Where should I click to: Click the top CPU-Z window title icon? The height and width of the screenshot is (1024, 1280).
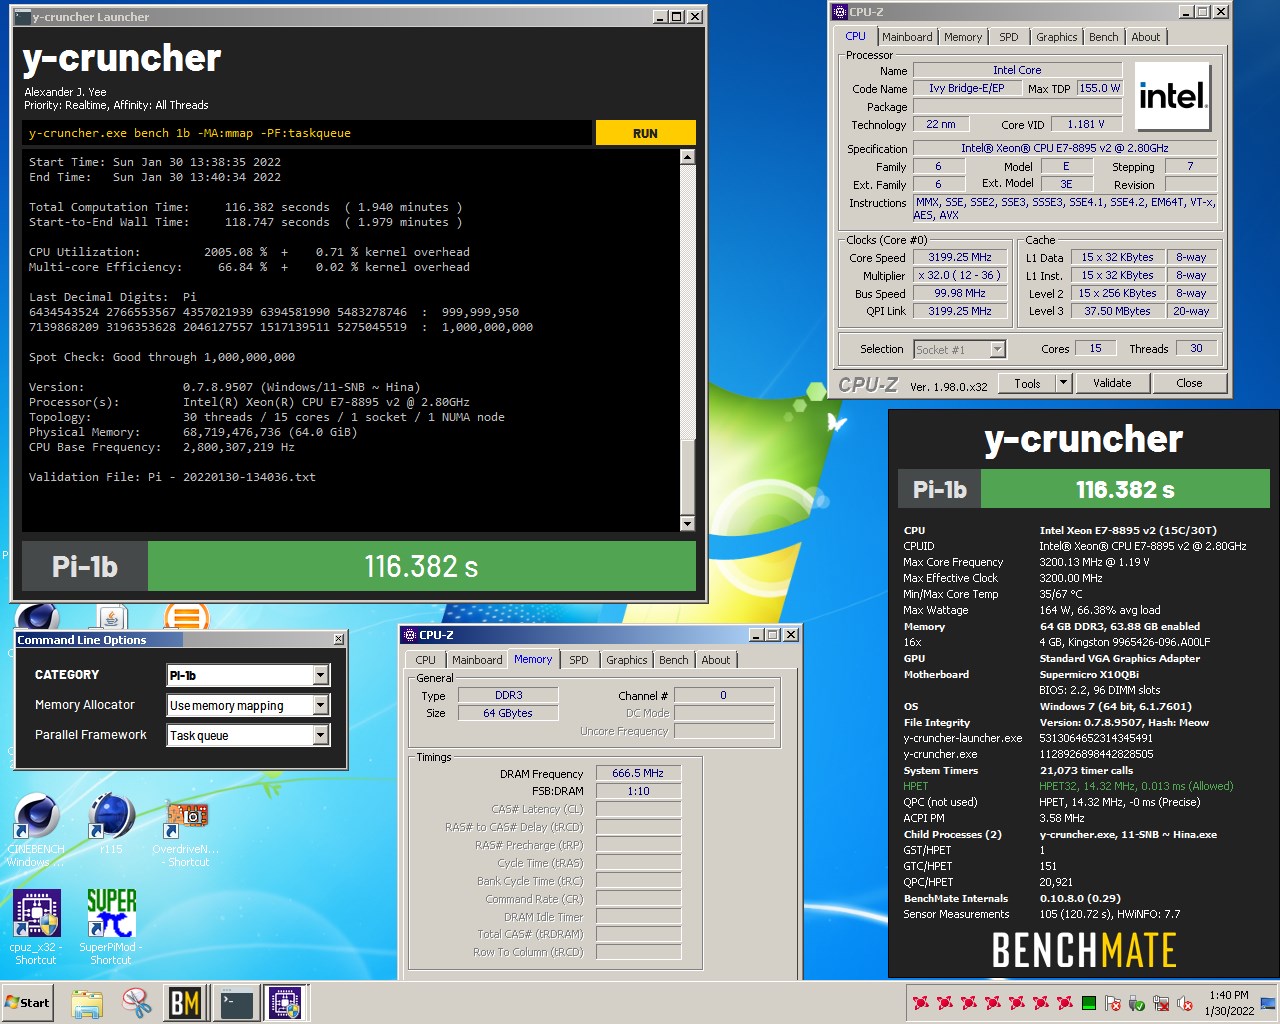(x=841, y=12)
